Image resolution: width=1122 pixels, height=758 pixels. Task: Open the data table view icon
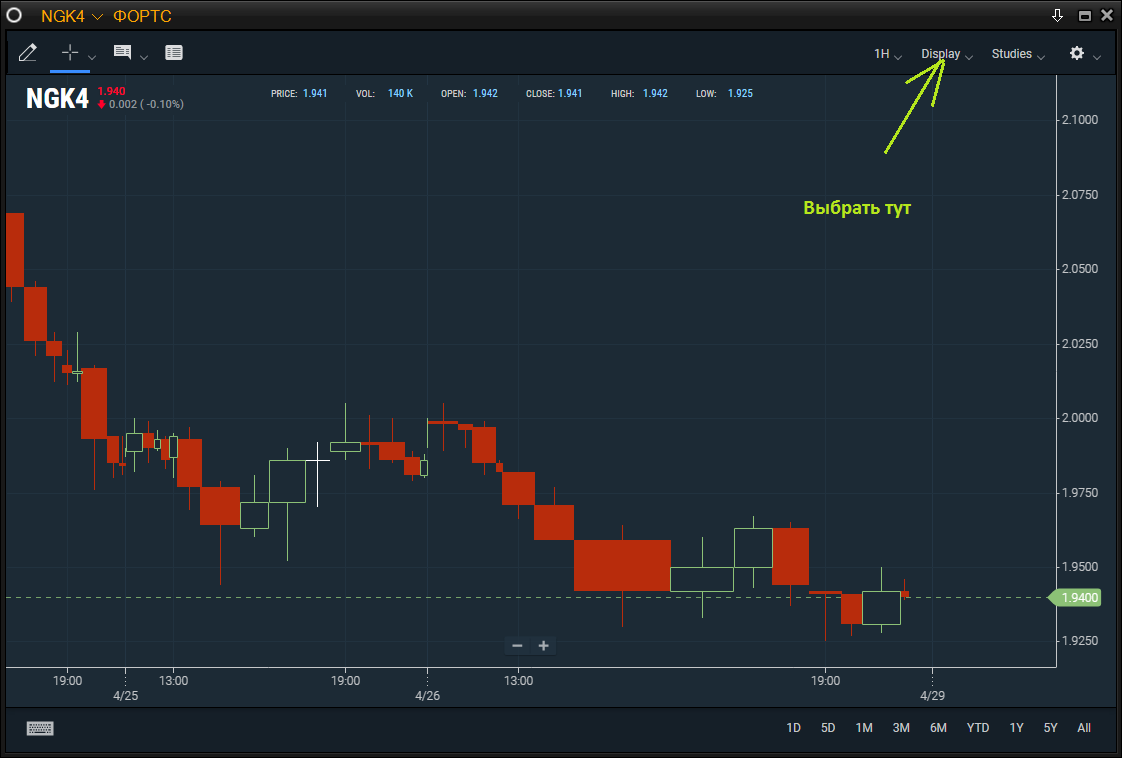pos(174,53)
